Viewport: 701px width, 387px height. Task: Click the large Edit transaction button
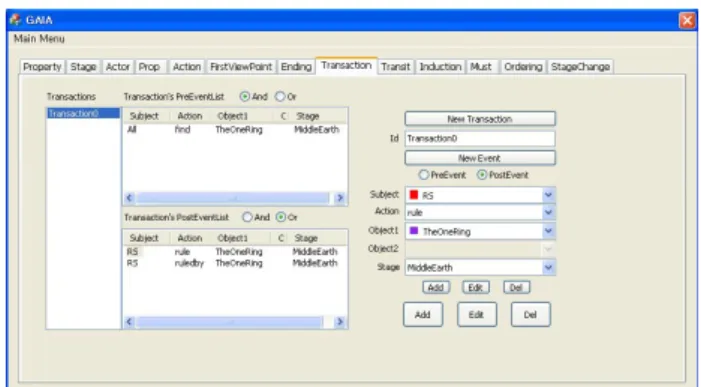[477, 315]
